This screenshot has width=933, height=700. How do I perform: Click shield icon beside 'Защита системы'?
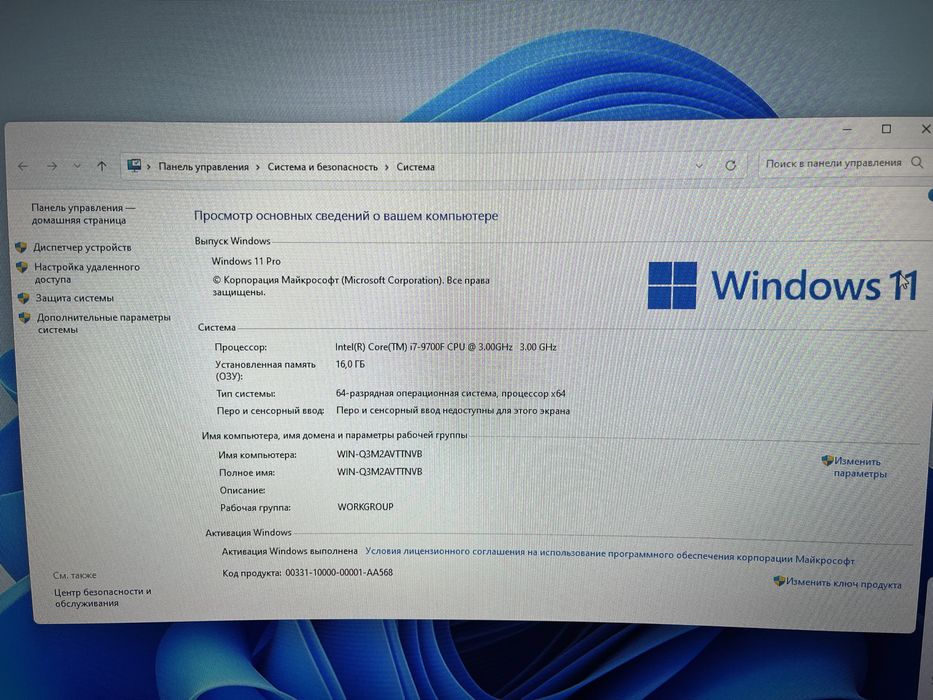(x=23, y=298)
